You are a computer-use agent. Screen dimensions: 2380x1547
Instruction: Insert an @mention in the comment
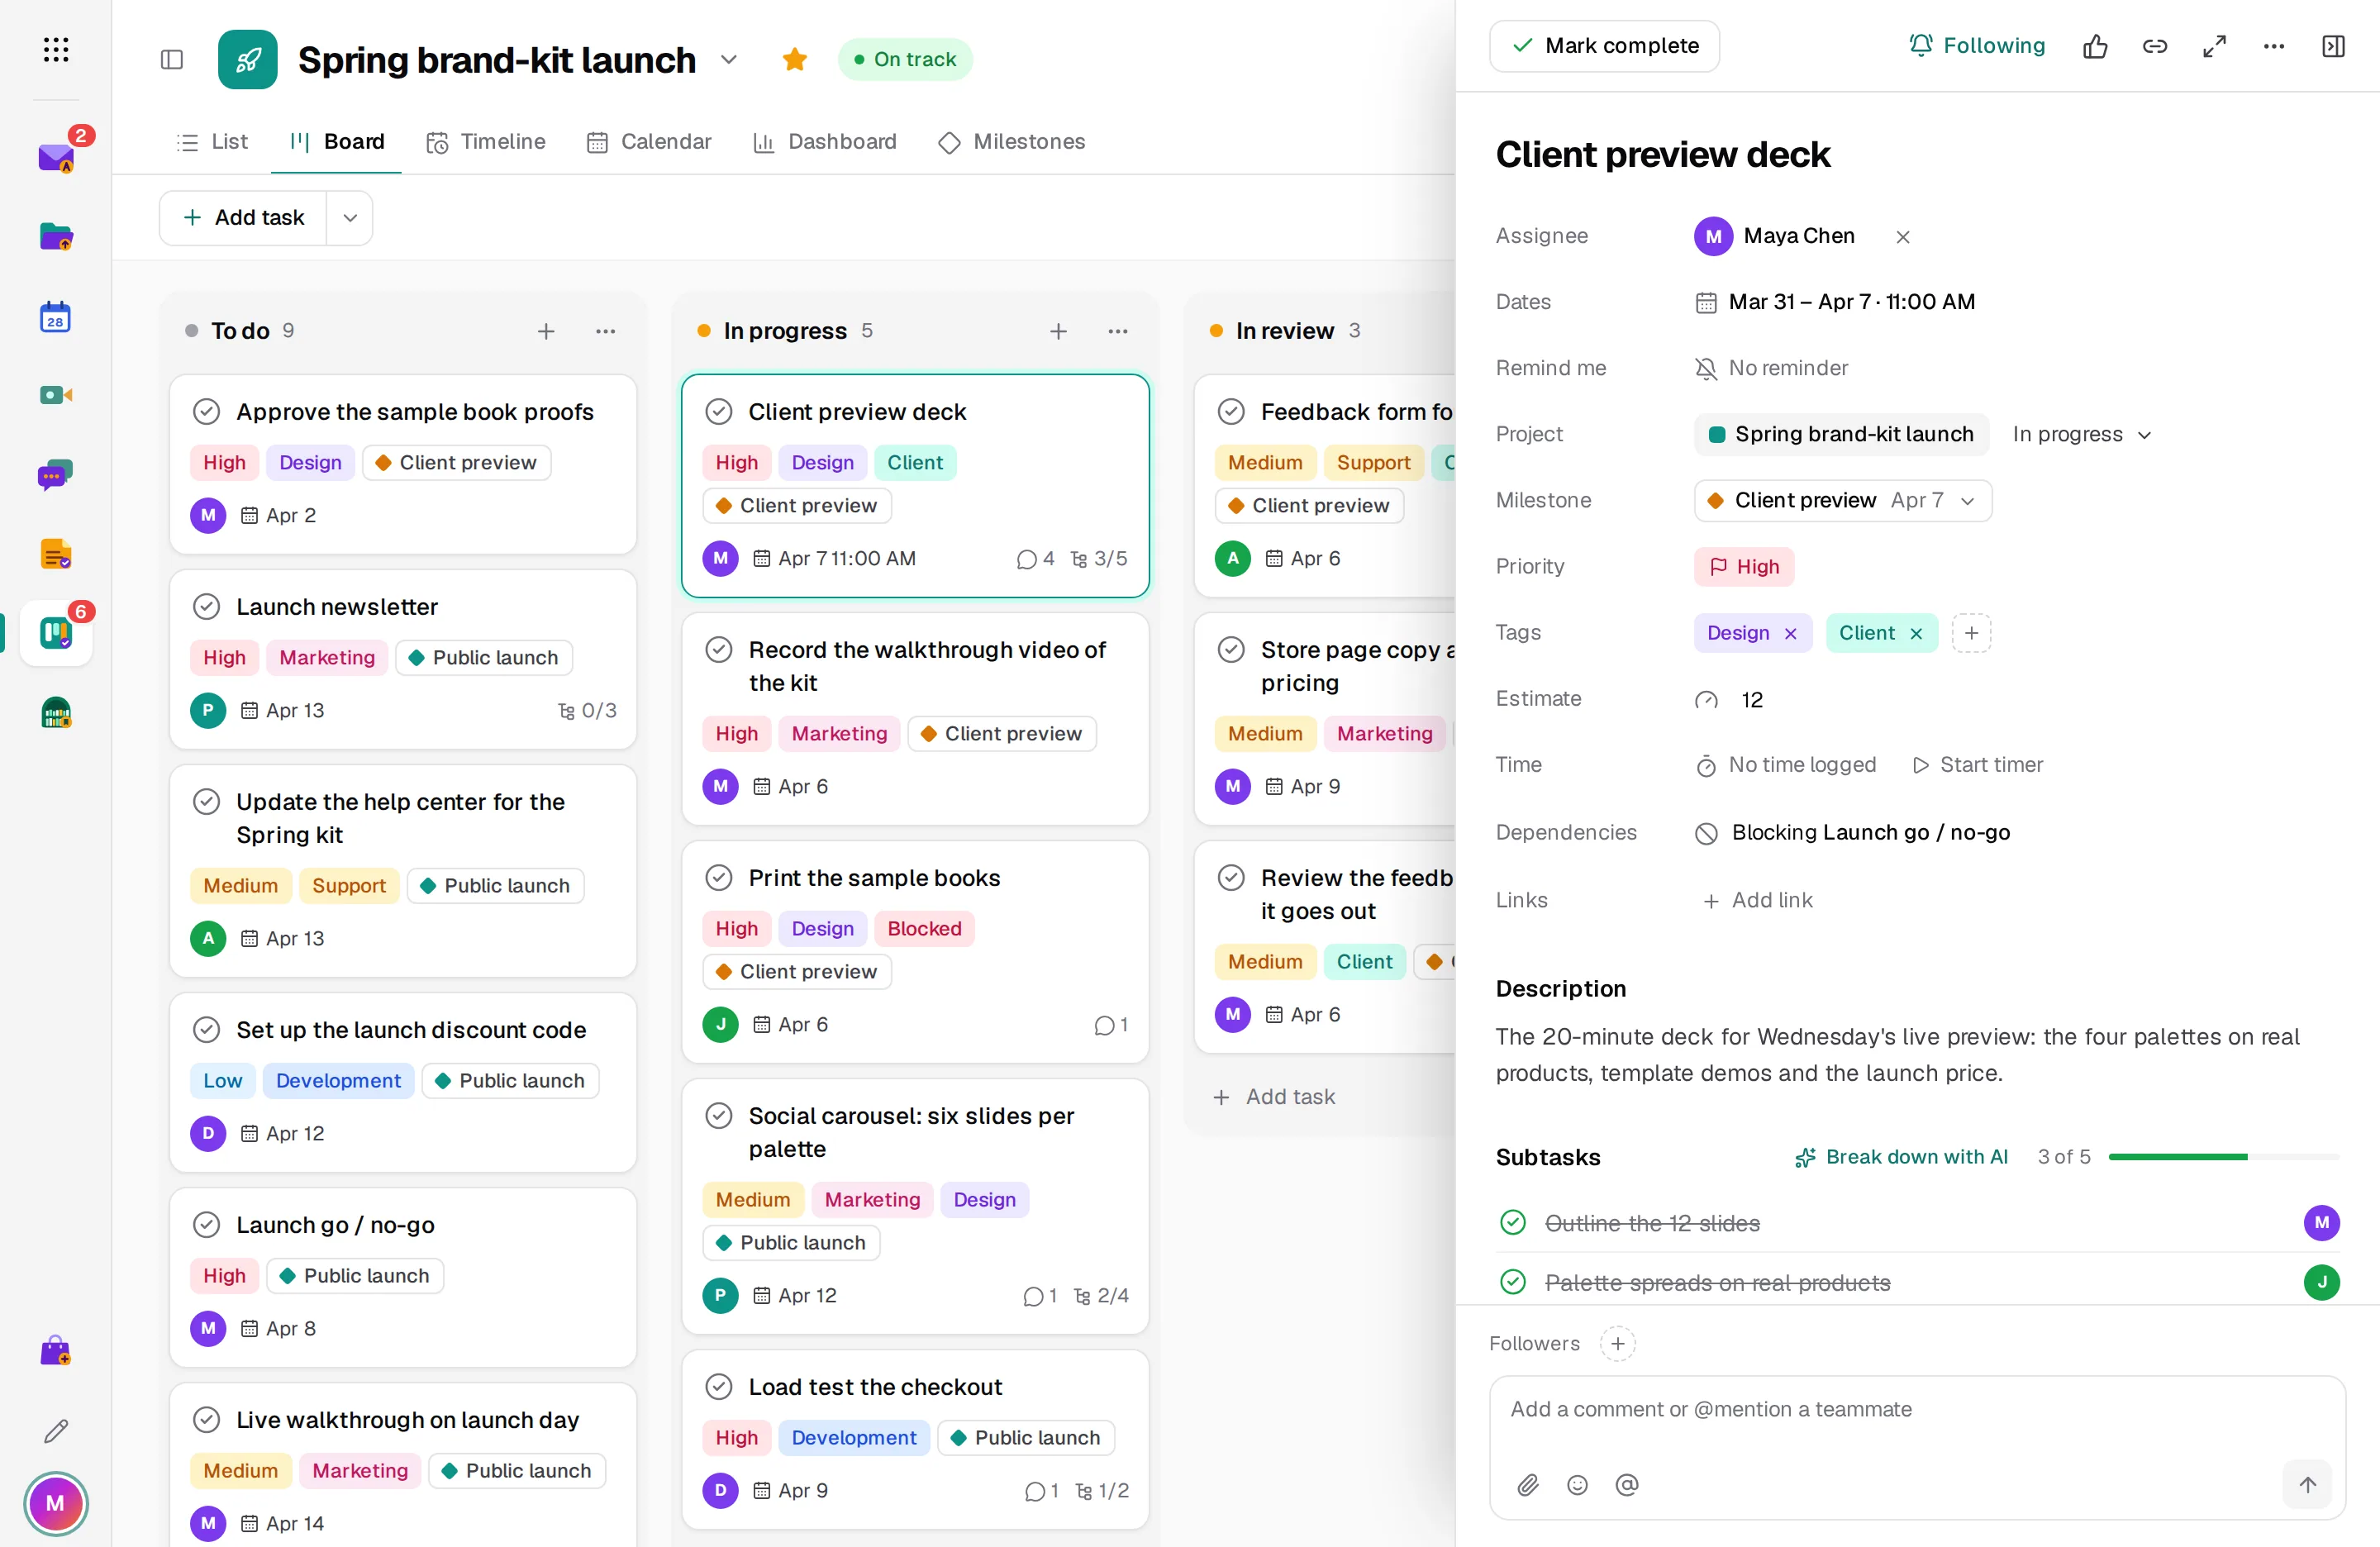coord(1627,1485)
